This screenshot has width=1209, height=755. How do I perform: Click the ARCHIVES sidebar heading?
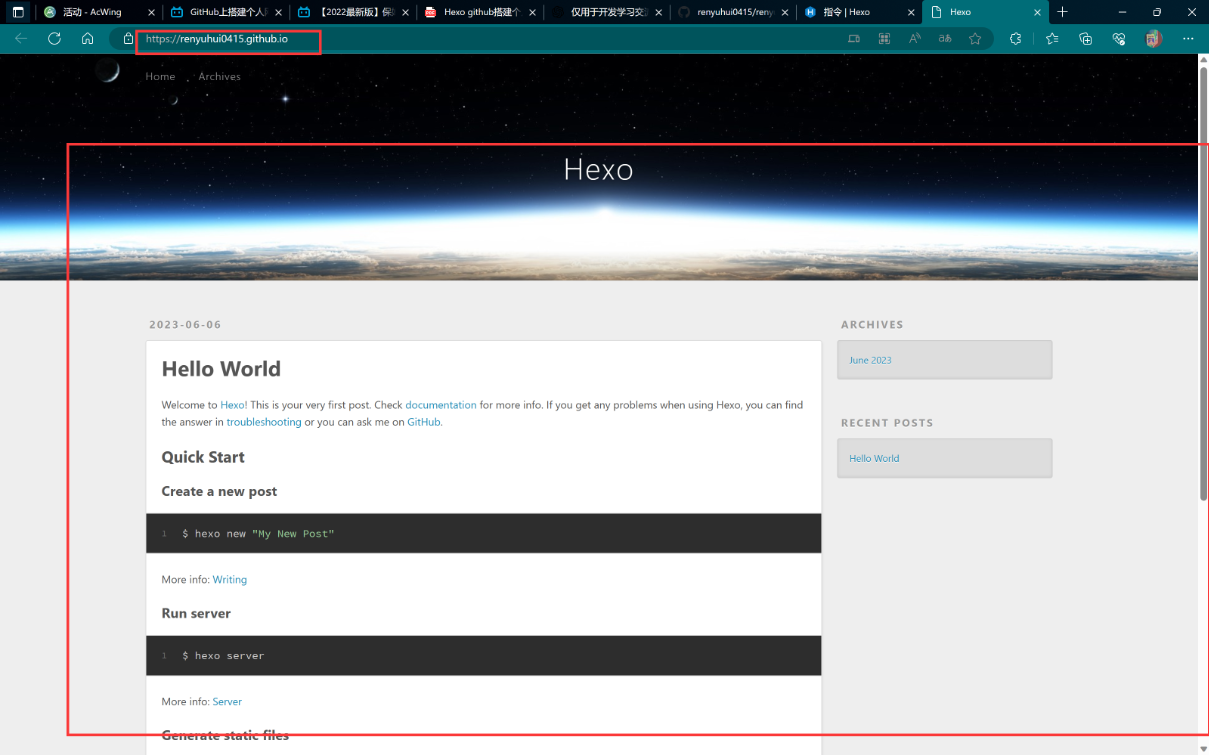[872, 325]
